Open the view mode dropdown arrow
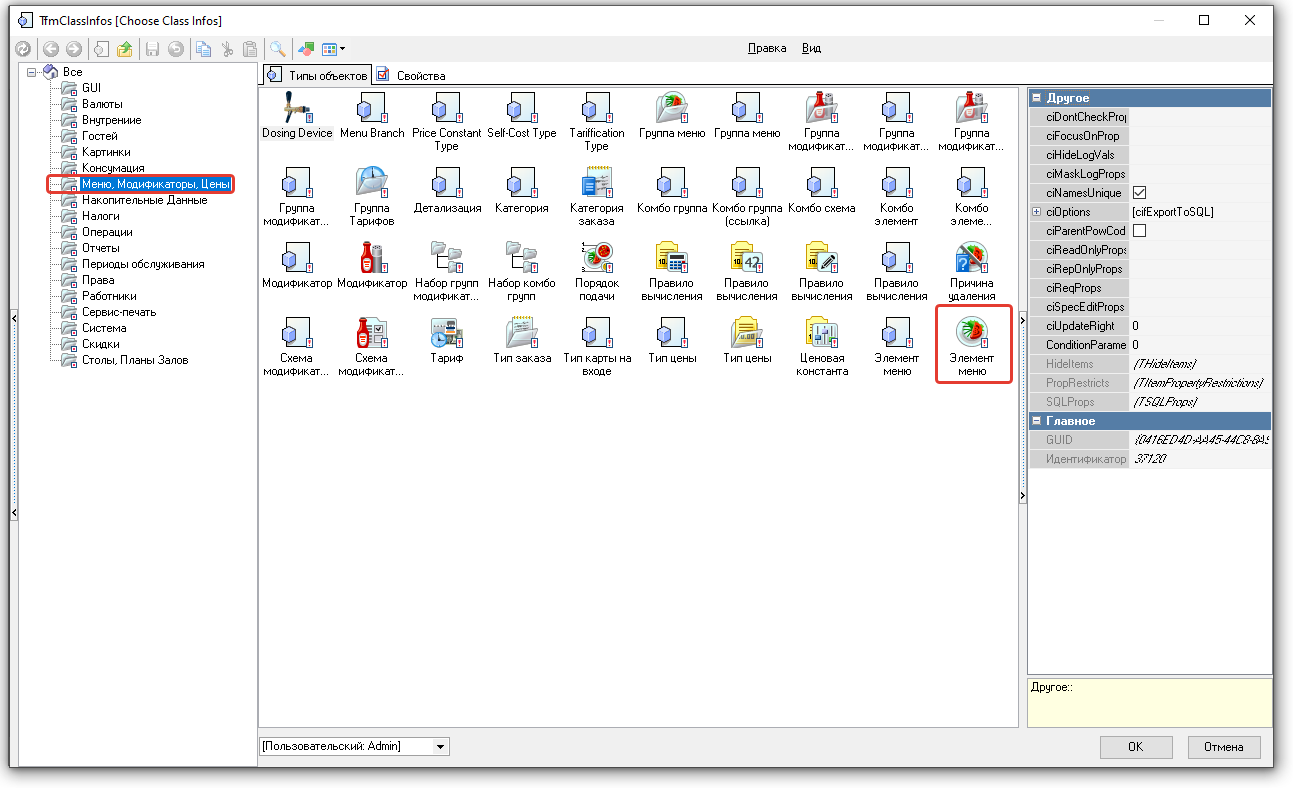The image size is (1293, 788). (x=343, y=48)
